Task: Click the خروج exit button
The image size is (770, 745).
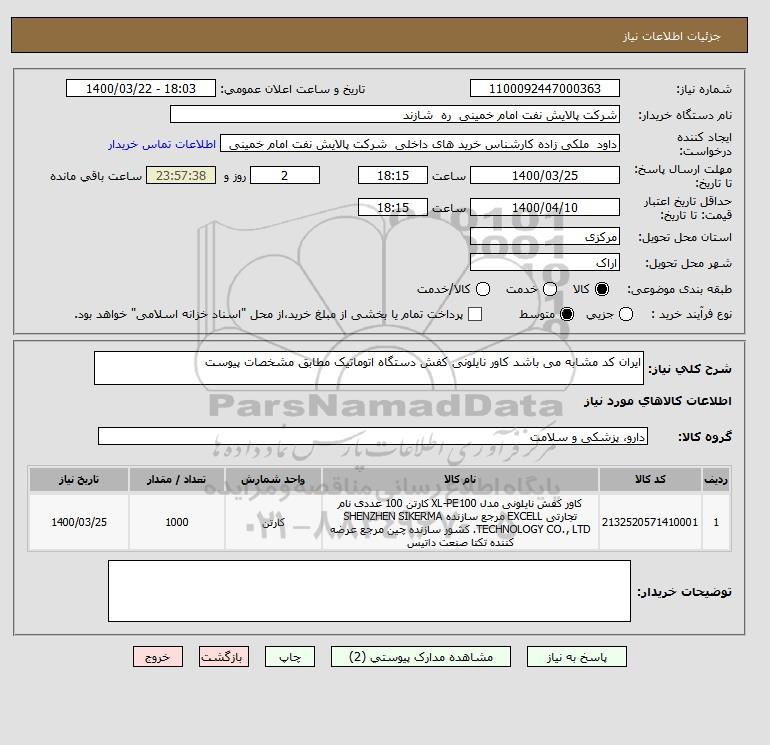Action: pyautogui.click(x=158, y=657)
